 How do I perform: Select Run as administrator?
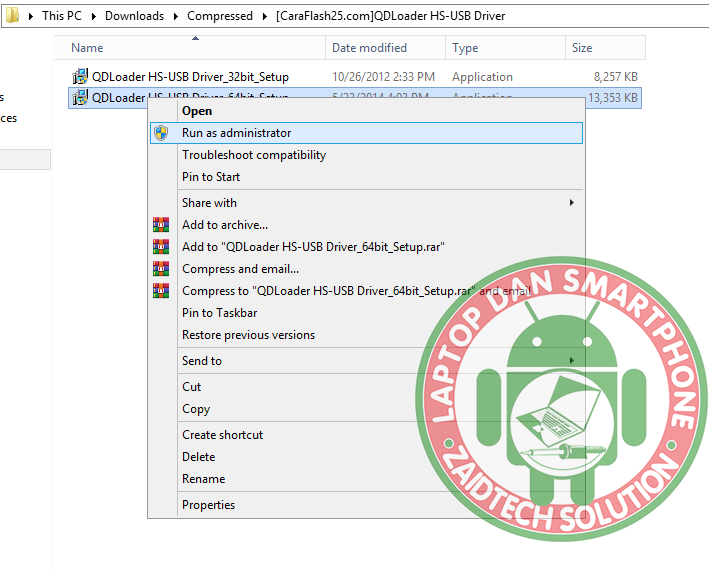pos(366,133)
